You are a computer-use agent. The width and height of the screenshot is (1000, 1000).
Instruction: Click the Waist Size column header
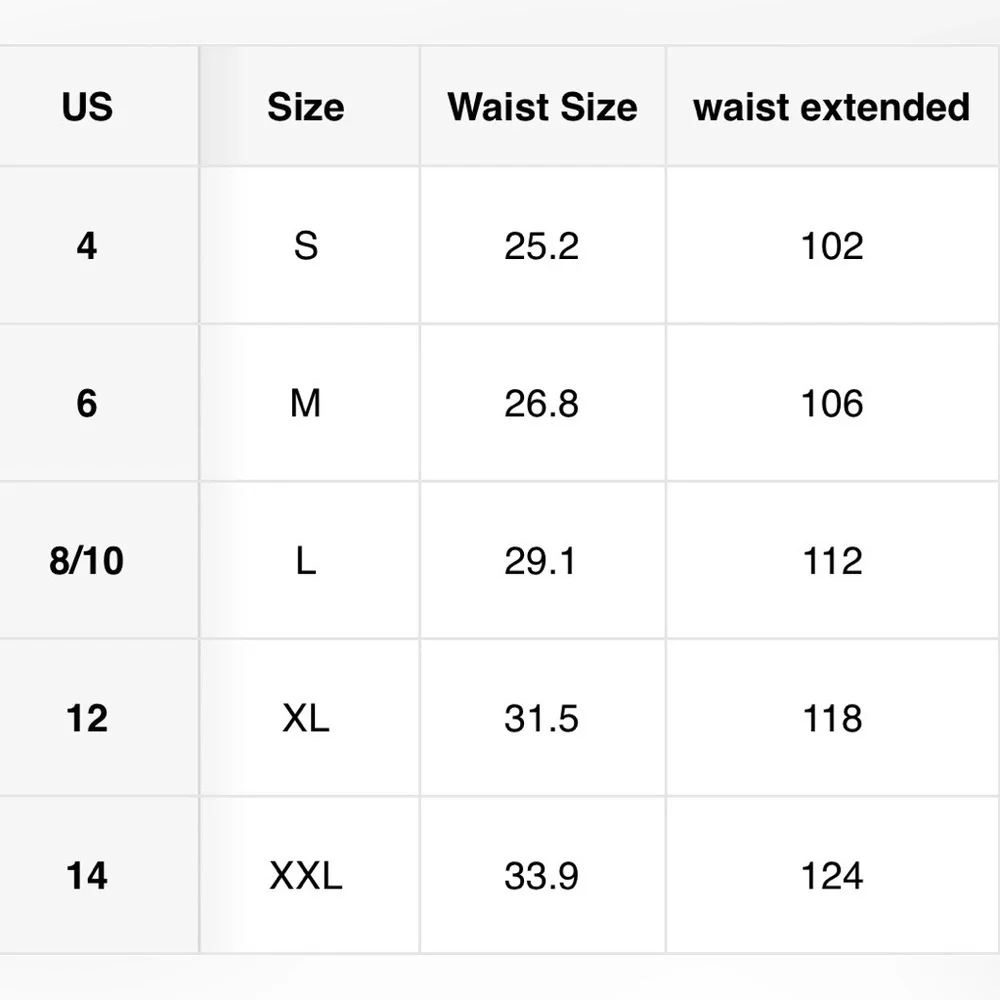(543, 107)
